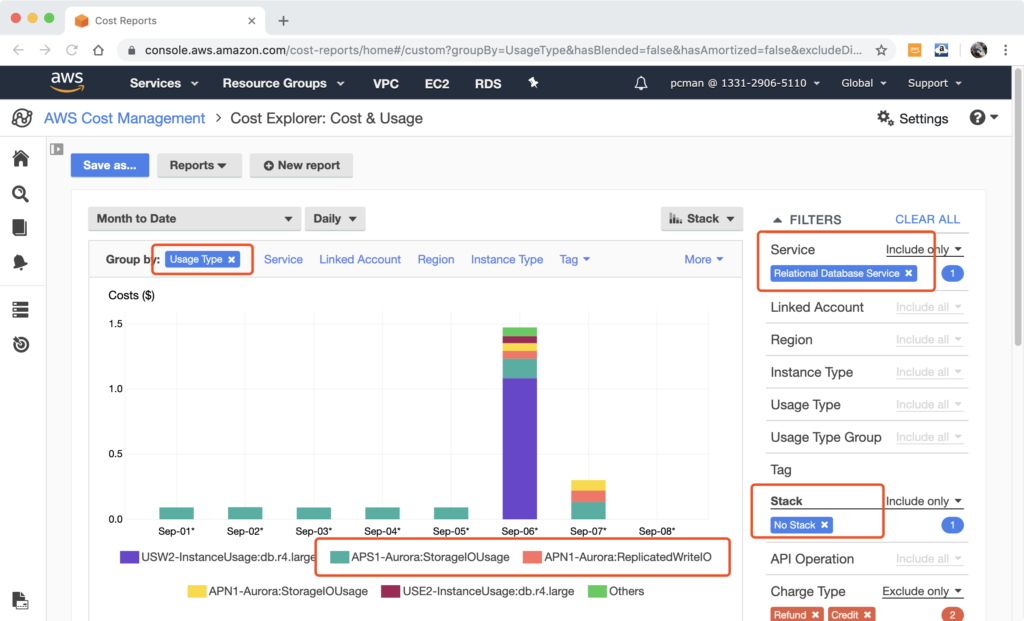1024x621 pixels.
Task: Remove the Relational Database Service filter chip
Action: coord(908,274)
